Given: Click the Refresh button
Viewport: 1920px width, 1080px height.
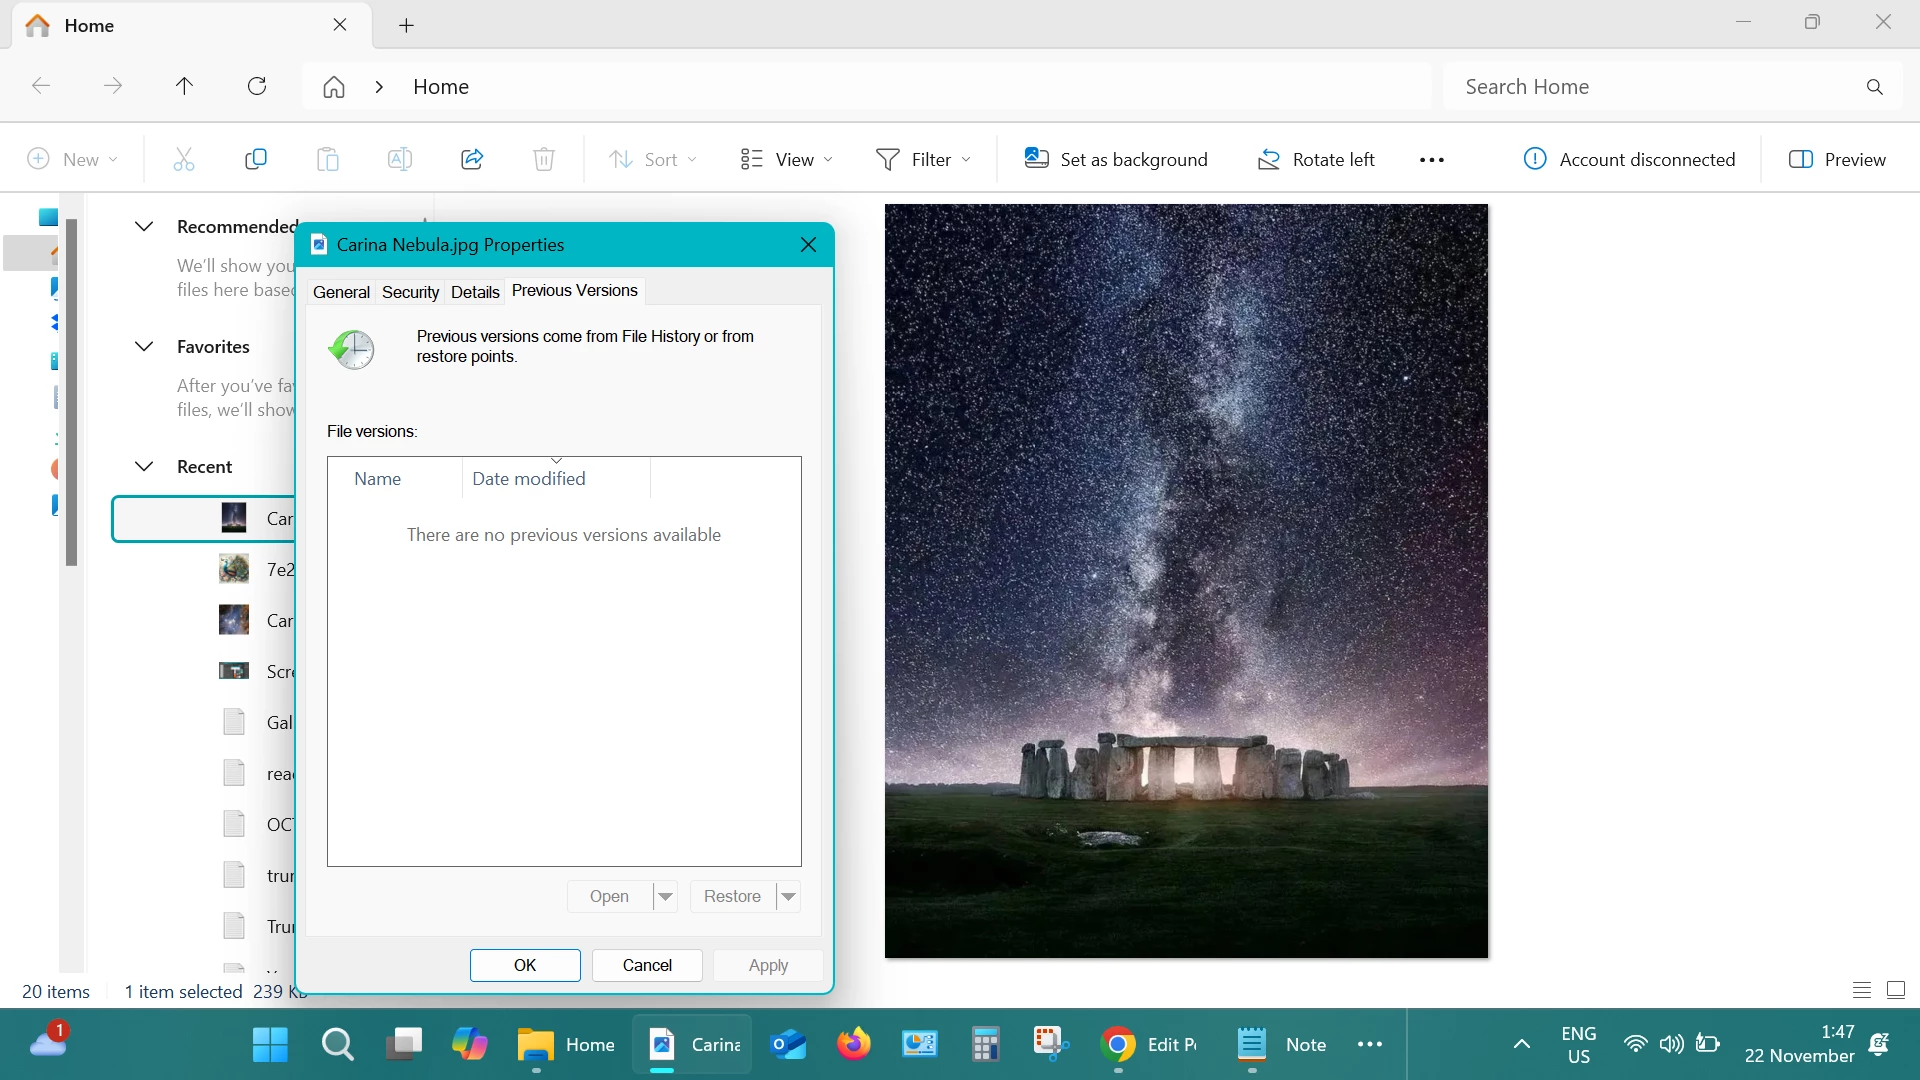Looking at the screenshot, I should tap(257, 86).
